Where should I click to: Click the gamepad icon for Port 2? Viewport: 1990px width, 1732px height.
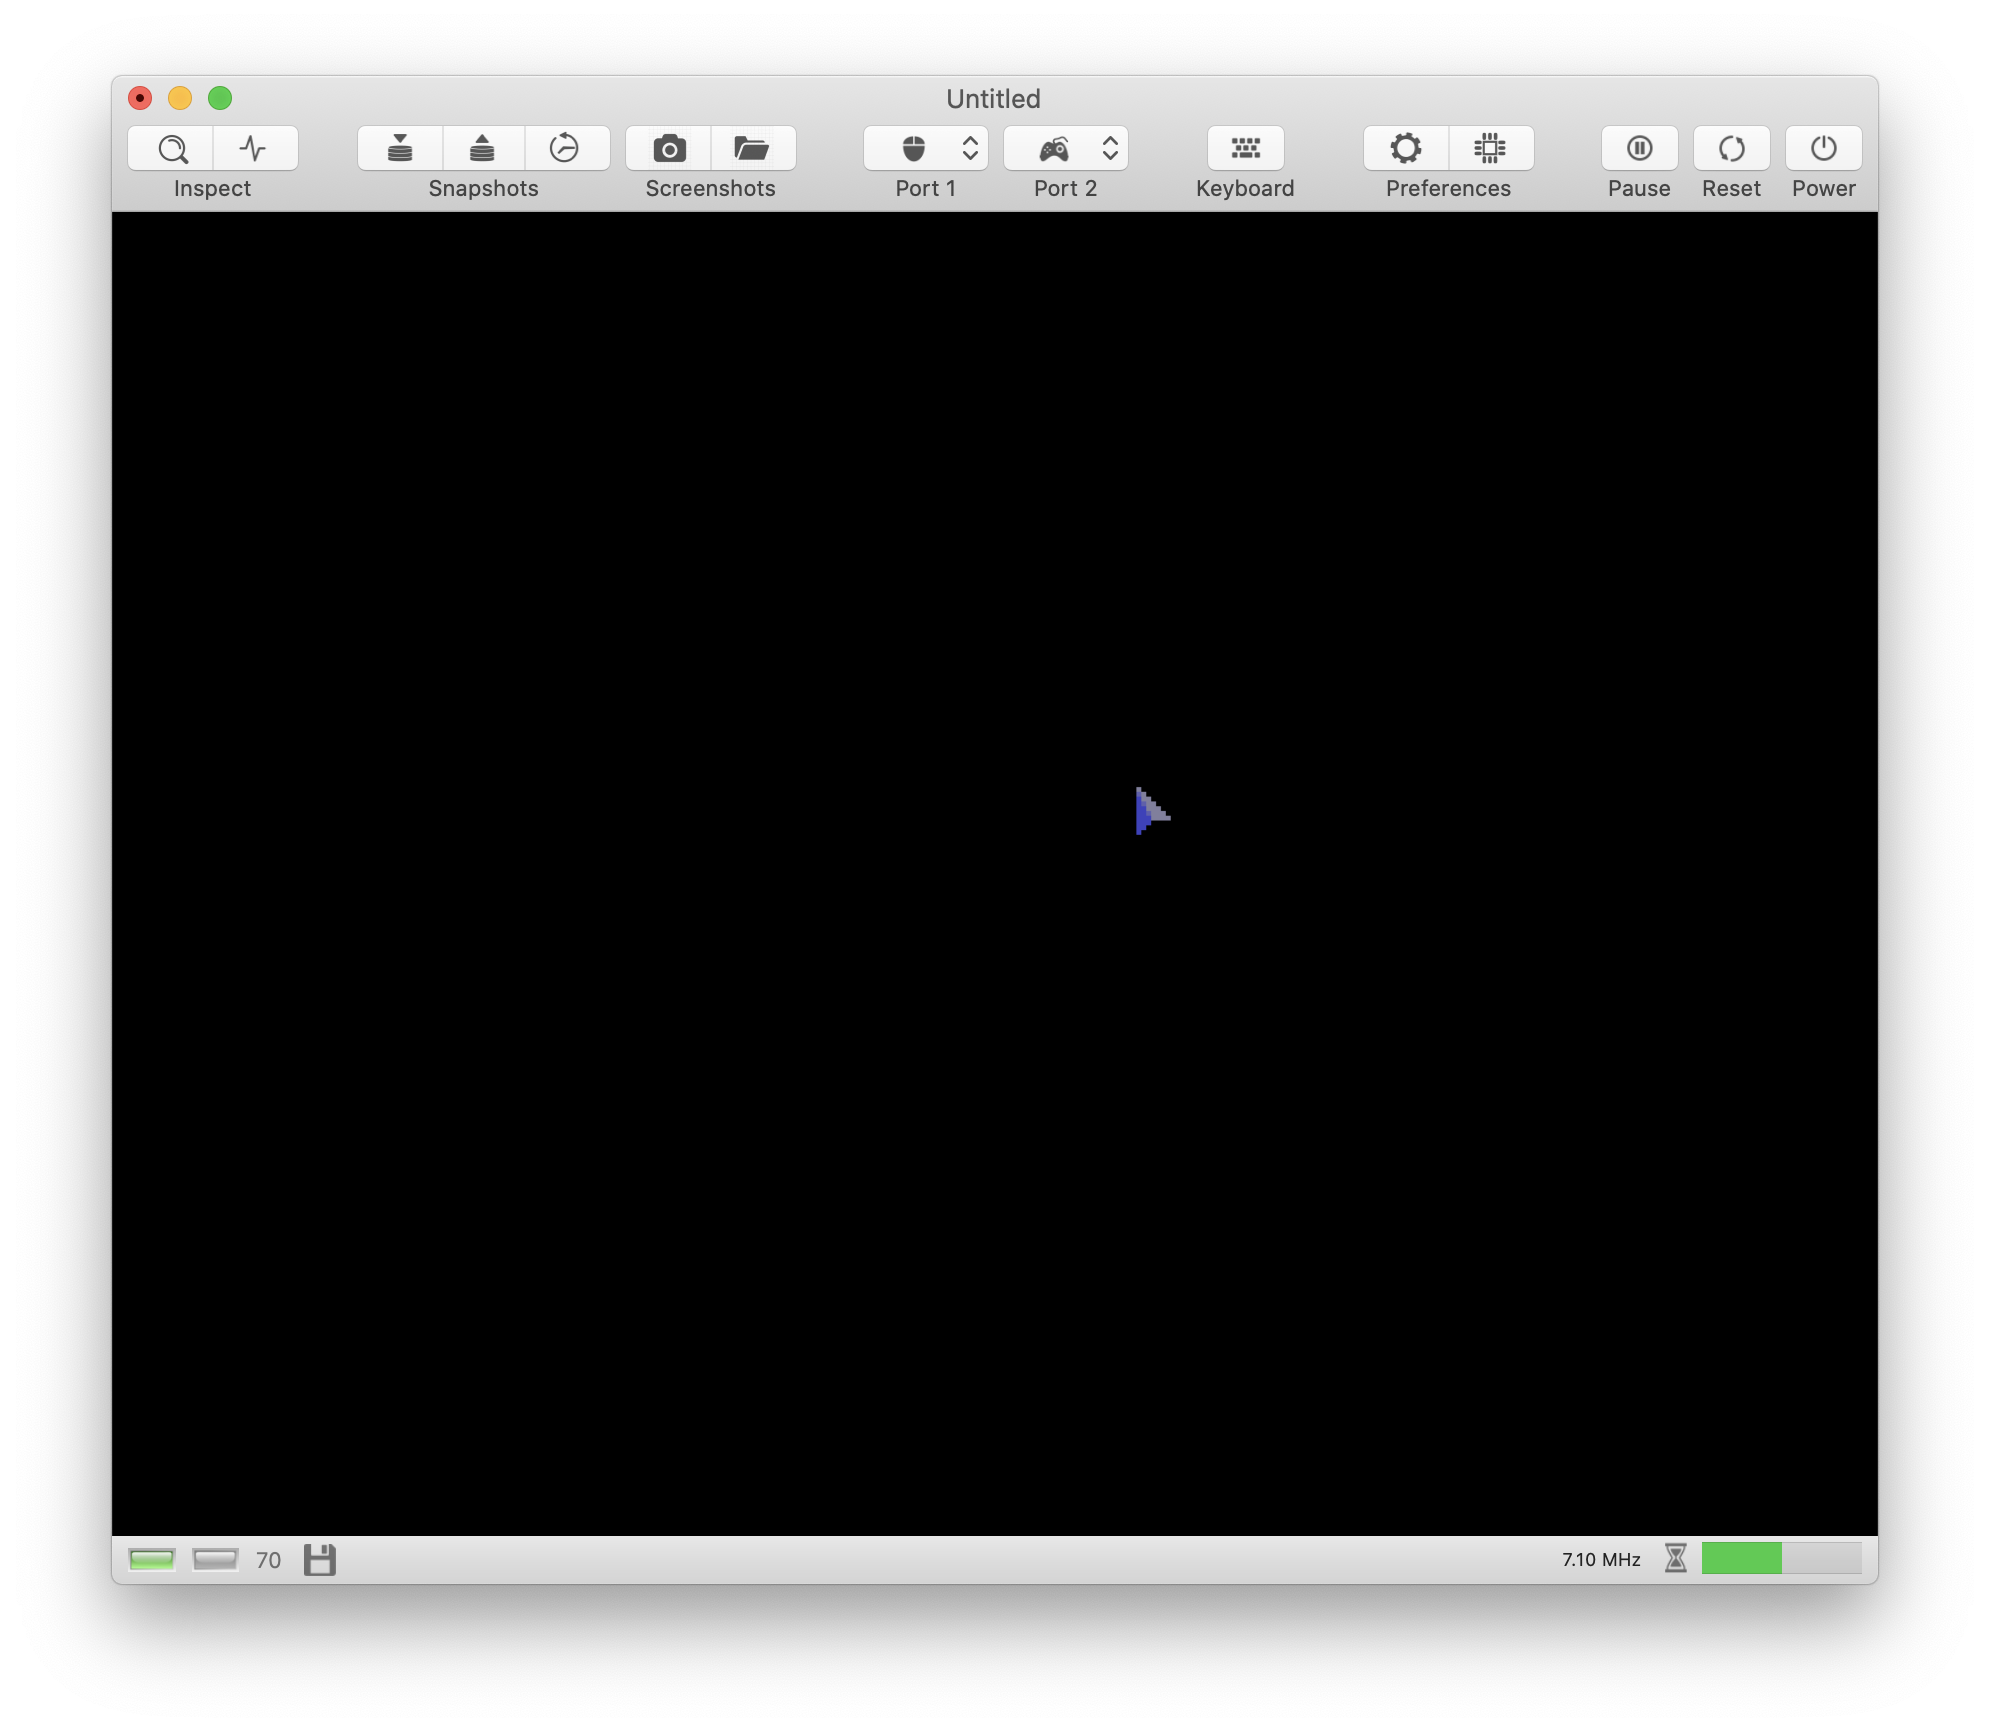pyautogui.click(x=1054, y=149)
